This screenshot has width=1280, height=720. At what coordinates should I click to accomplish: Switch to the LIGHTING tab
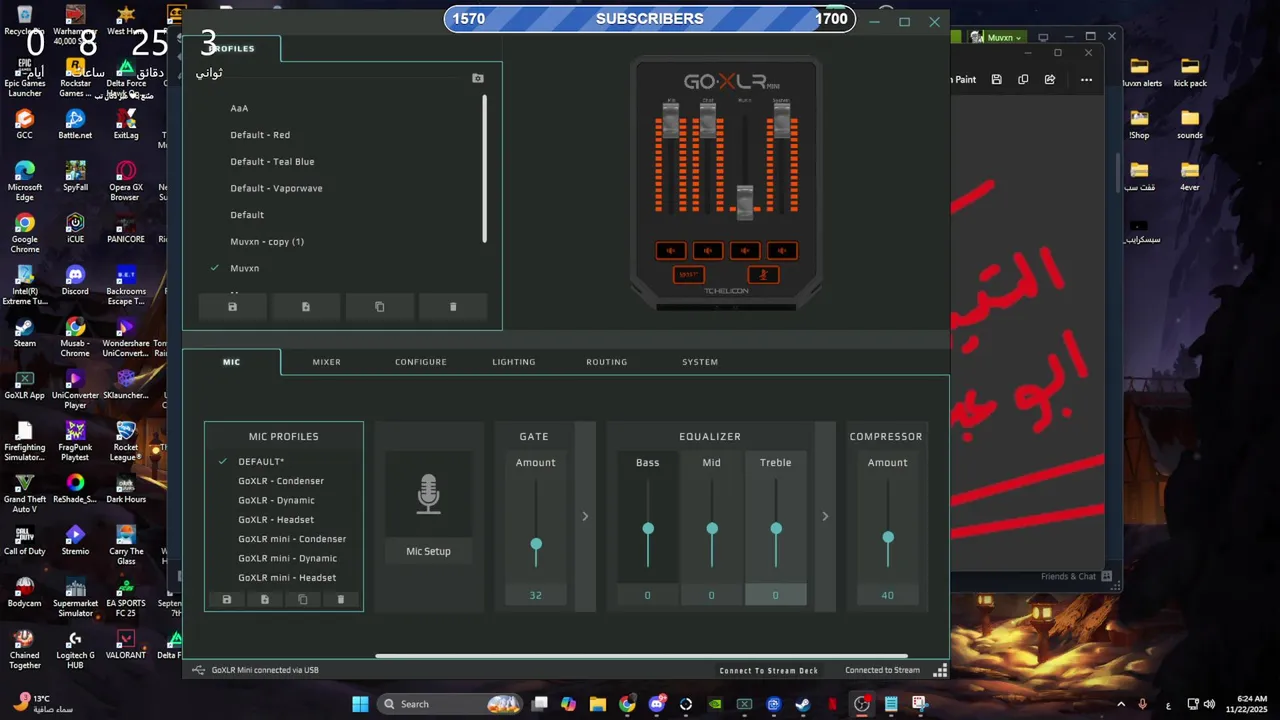[x=514, y=362]
